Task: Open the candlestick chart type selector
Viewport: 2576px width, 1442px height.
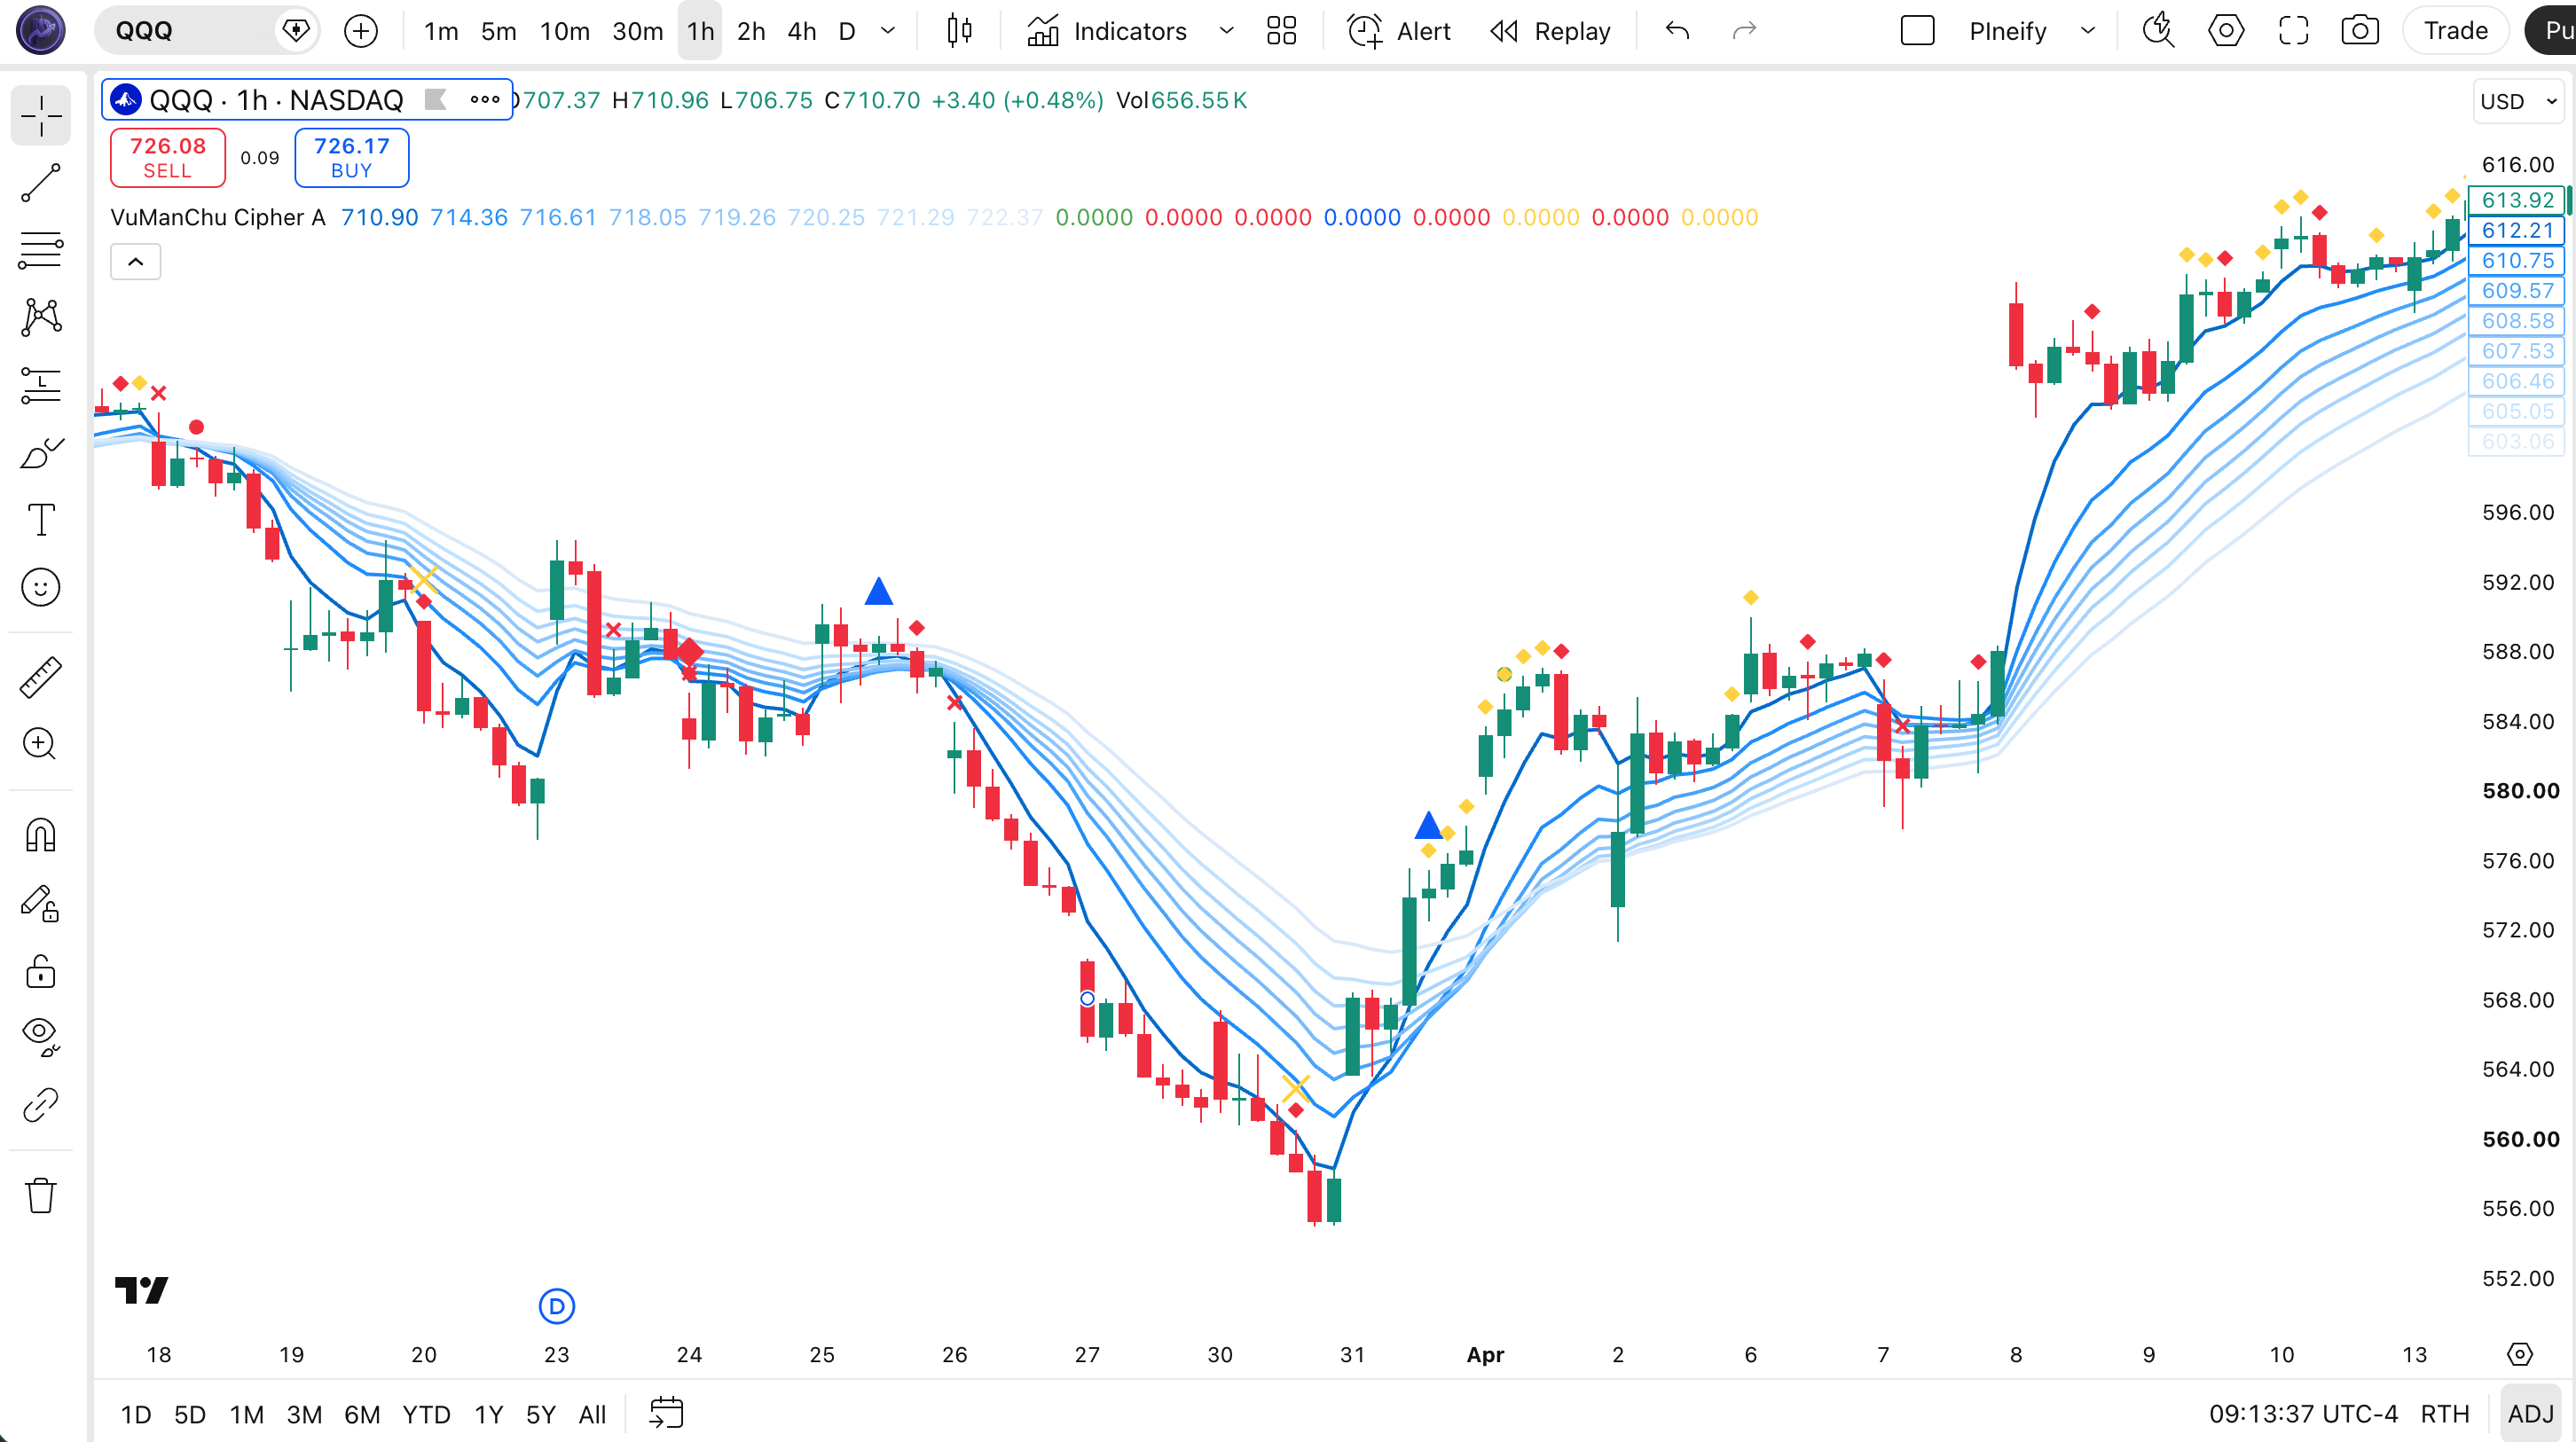Action: pyautogui.click(x=959, y=31)
